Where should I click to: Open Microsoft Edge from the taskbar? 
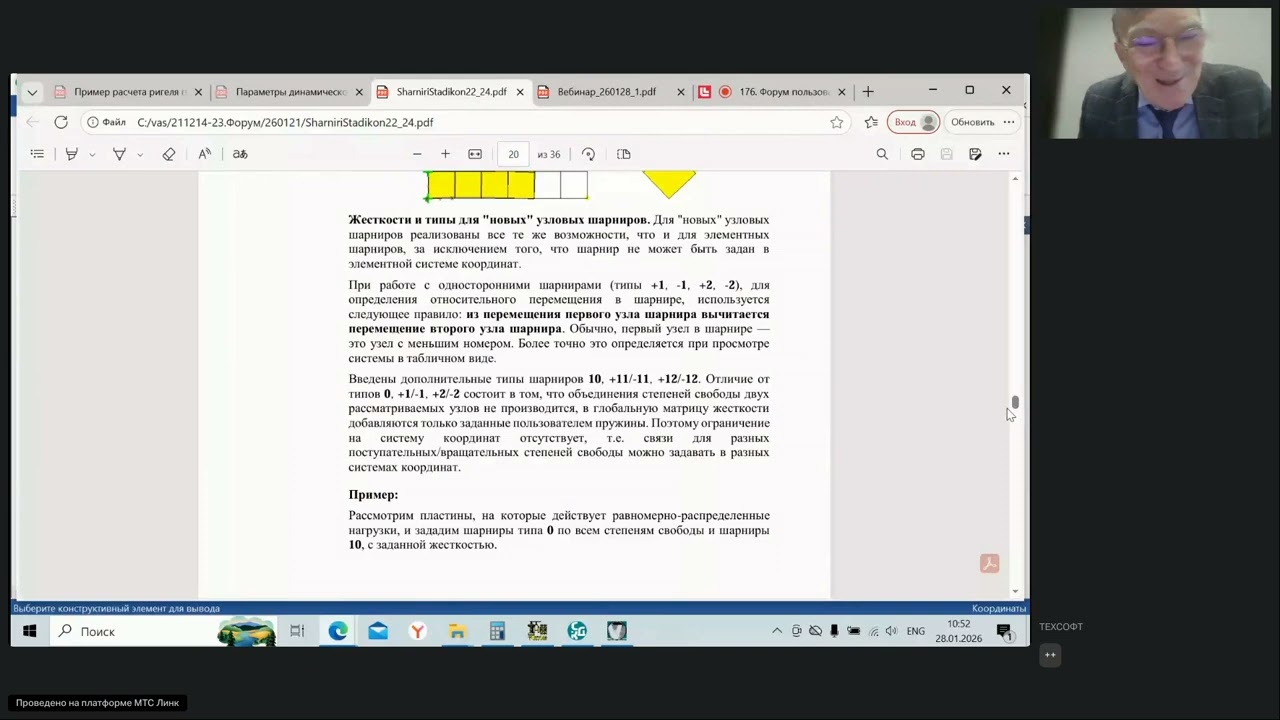tap(338, 631)
